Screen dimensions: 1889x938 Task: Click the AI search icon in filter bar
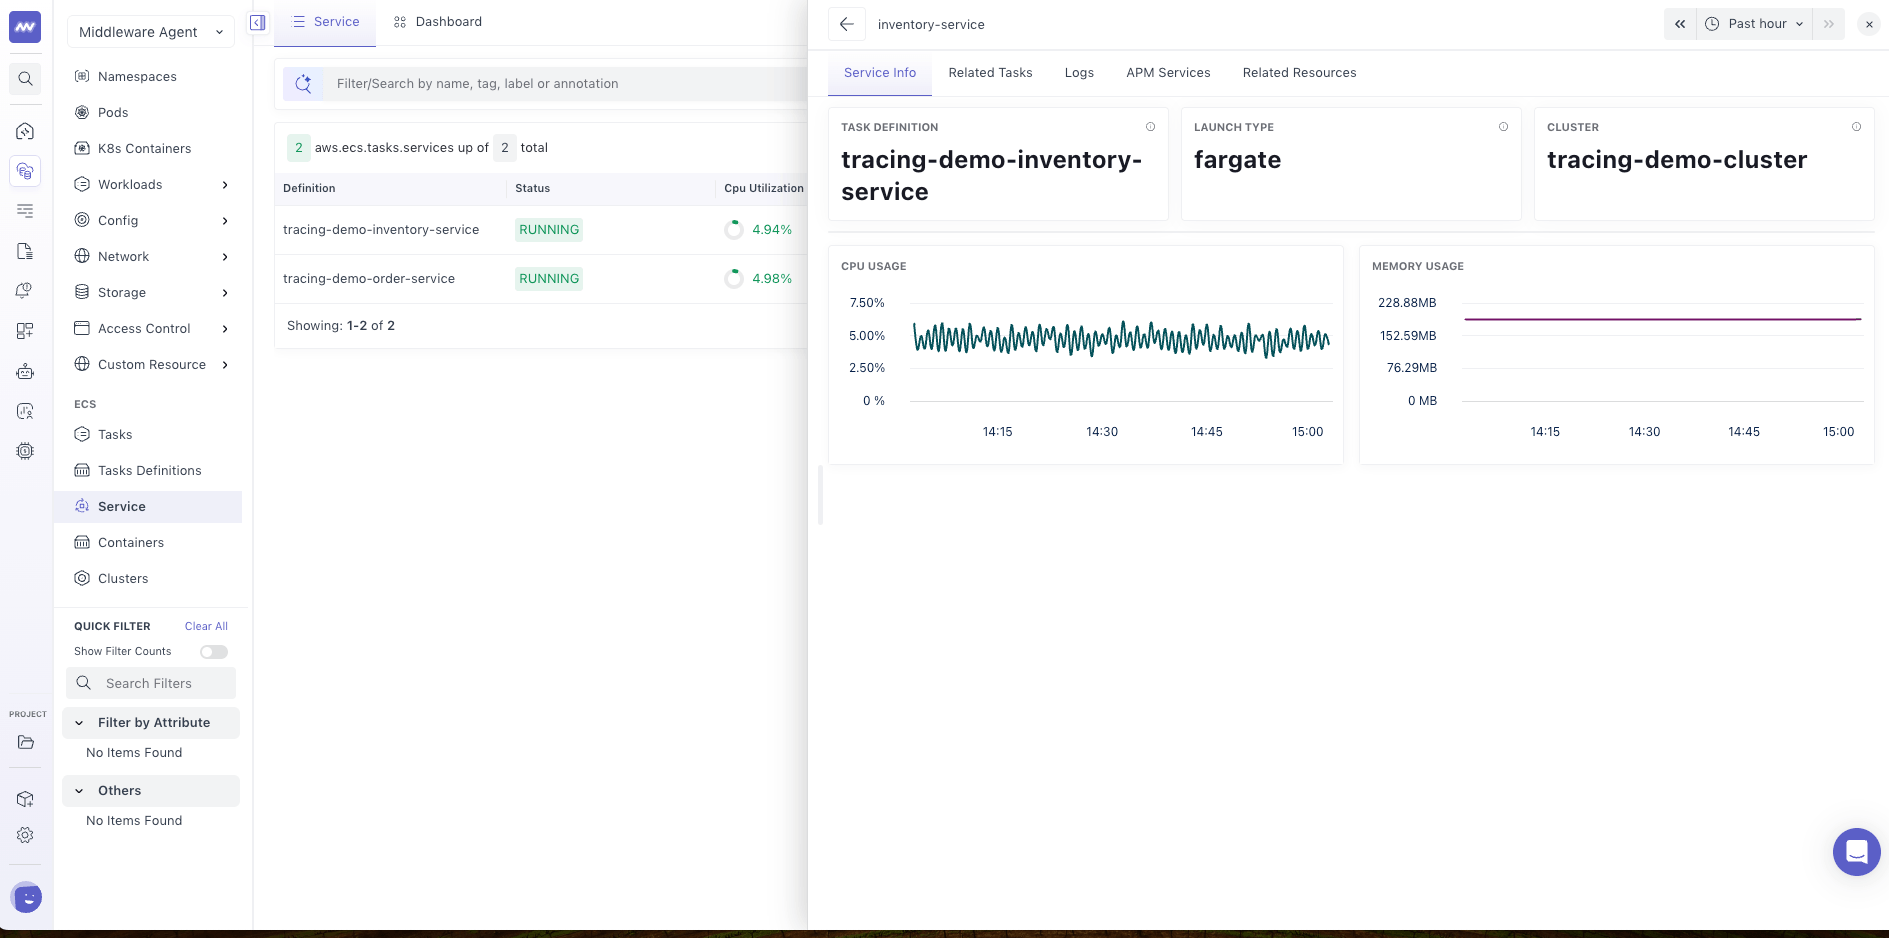click(304, 84)
